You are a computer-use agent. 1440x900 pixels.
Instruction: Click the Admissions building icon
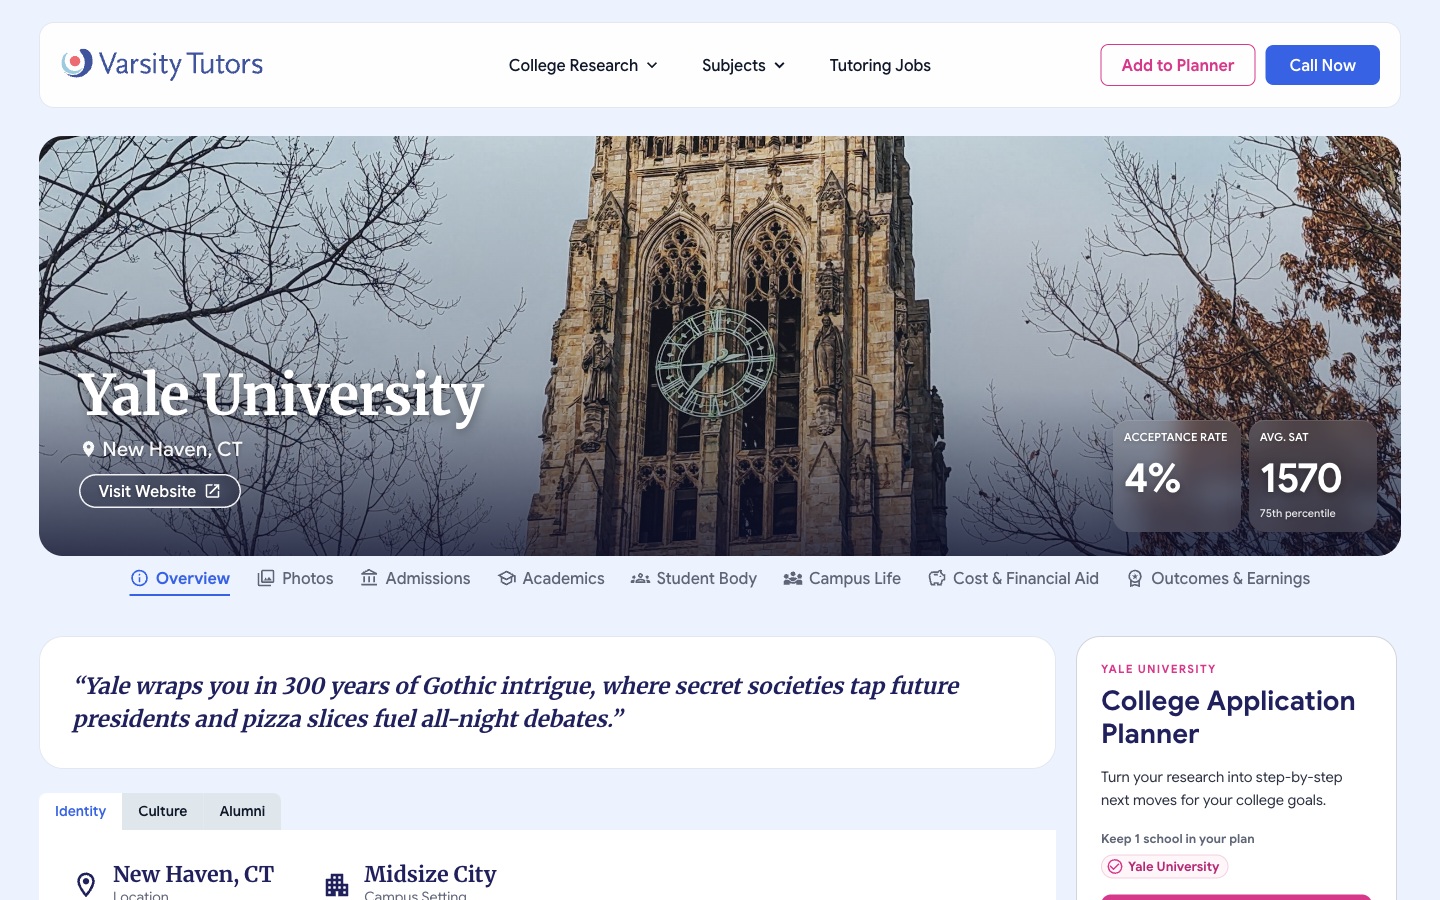pyautogui.click(x=369, y=578)
